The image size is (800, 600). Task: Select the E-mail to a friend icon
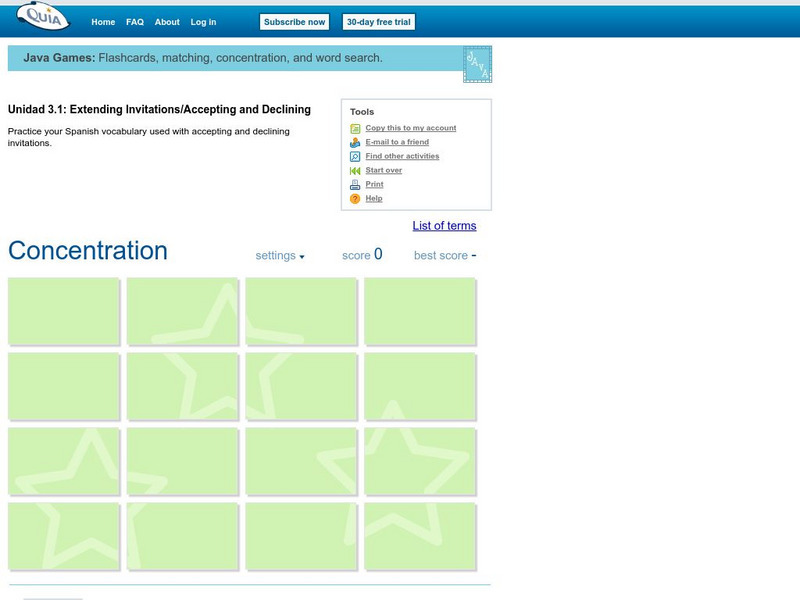pyautogui.click(x=354, y=142)
